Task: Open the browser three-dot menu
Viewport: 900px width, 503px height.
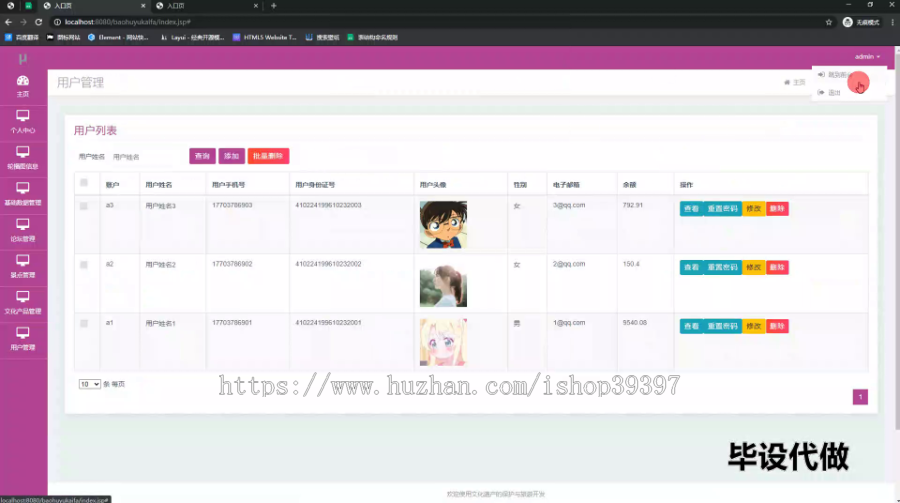Action: click(893, 22)
